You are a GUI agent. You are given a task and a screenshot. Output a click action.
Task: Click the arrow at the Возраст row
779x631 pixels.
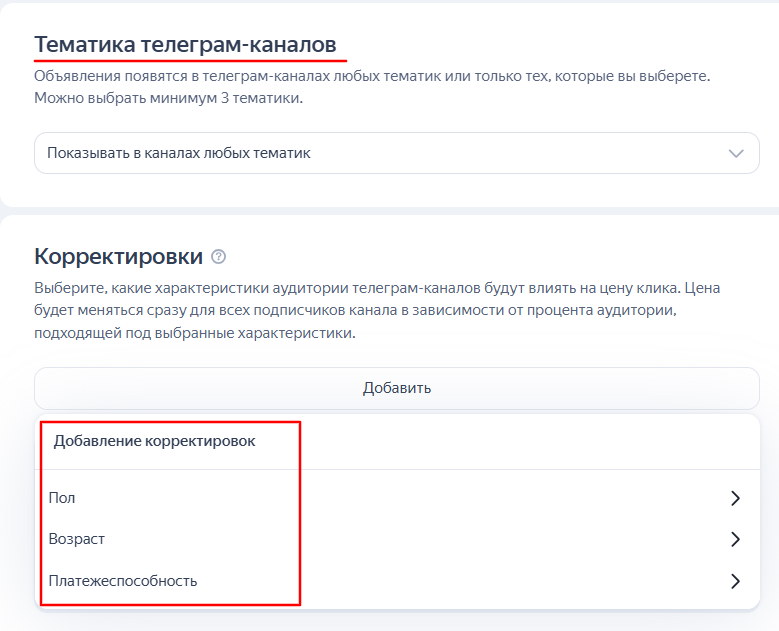735,539
